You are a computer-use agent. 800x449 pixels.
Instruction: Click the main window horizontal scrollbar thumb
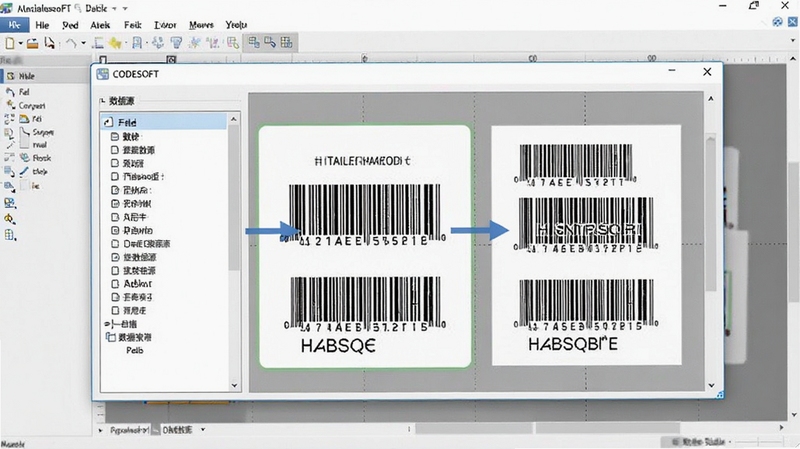[547, 429]
